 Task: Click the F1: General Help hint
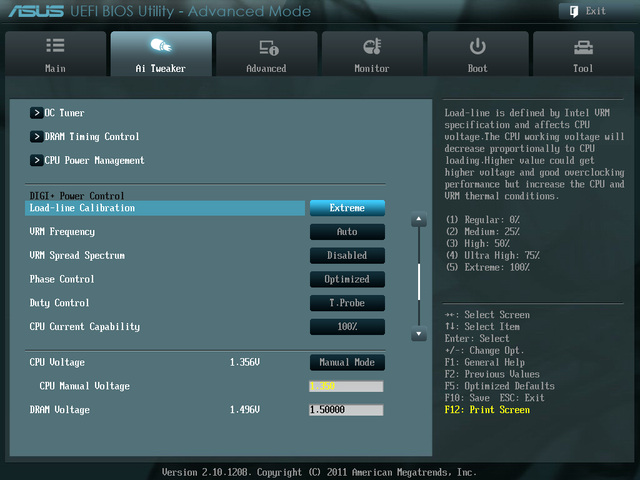tap(485, 362)
